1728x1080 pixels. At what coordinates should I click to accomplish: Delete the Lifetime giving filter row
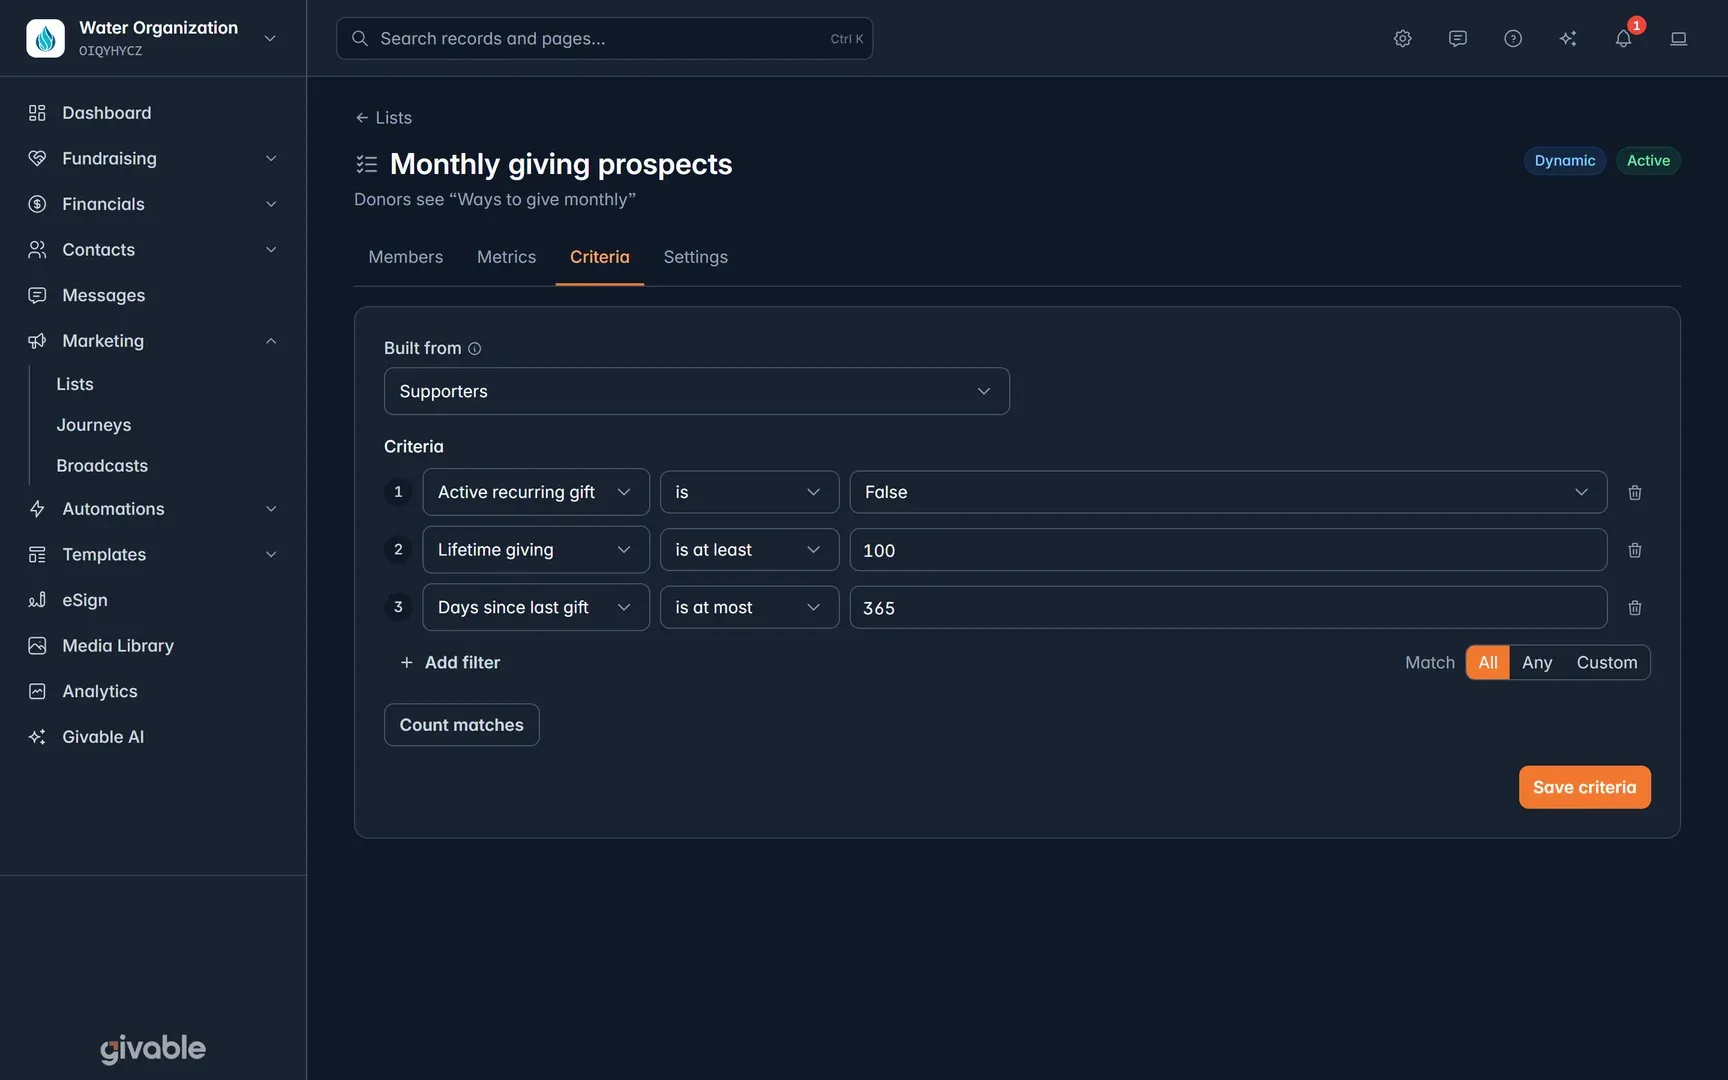point(1635,550)
